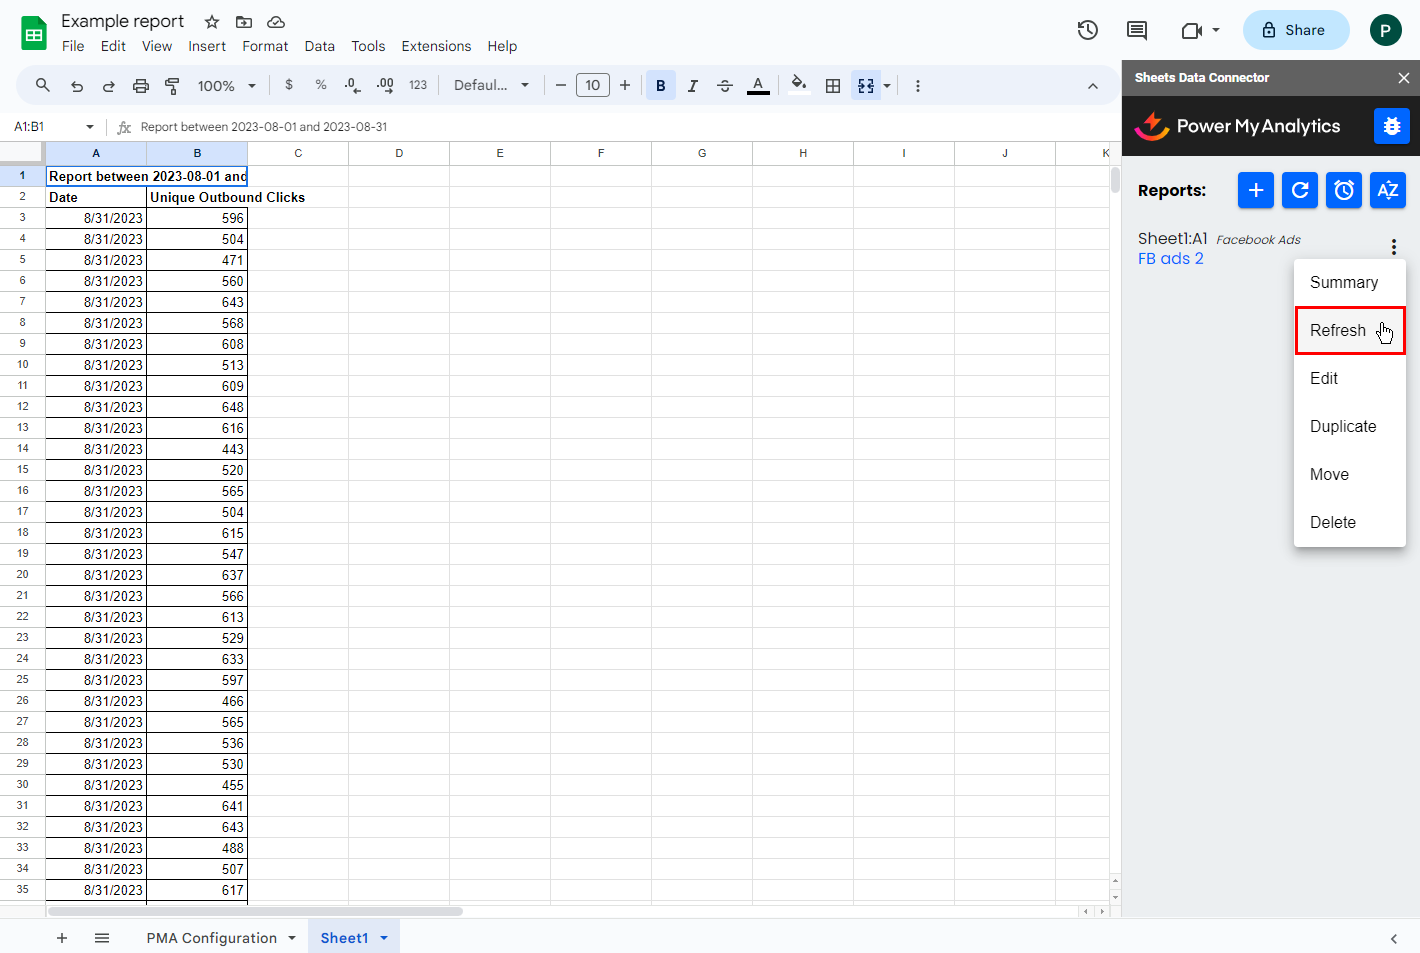The width and height of the screenshot is (1420, 953).
Task: Open the FB ads 2 report link
Action: (1170, 259)
